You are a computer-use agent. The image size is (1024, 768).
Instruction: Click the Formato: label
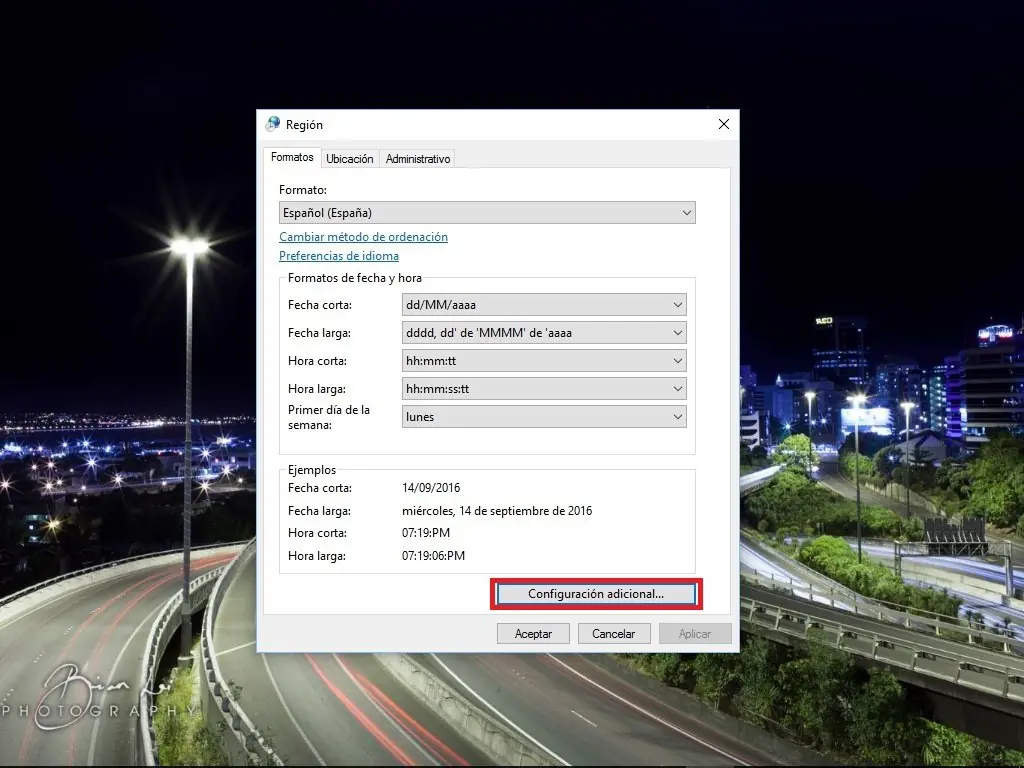(x=303, y=190)
